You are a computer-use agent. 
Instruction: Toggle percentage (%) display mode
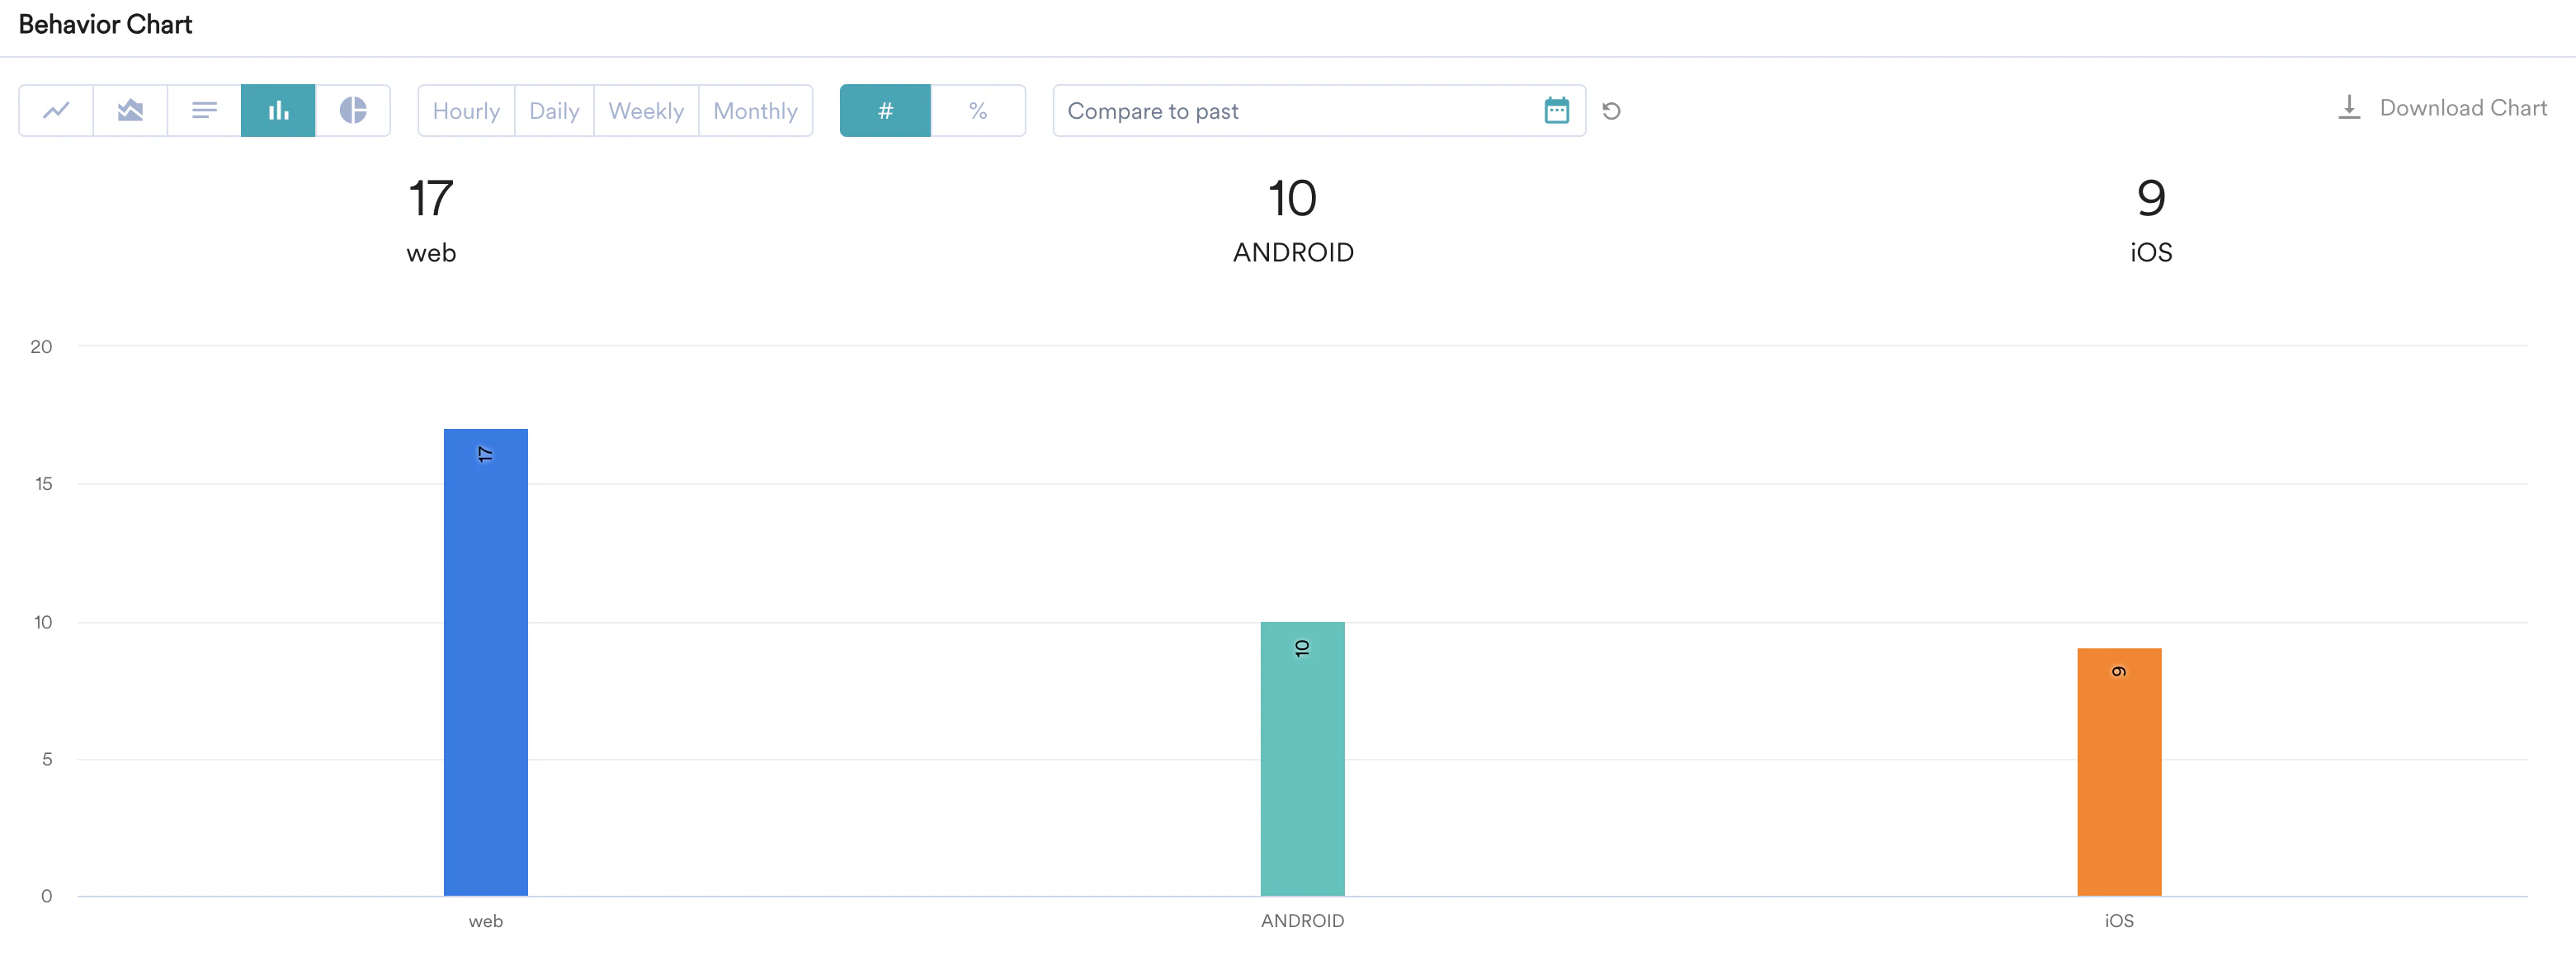click(x=978, y=110)
